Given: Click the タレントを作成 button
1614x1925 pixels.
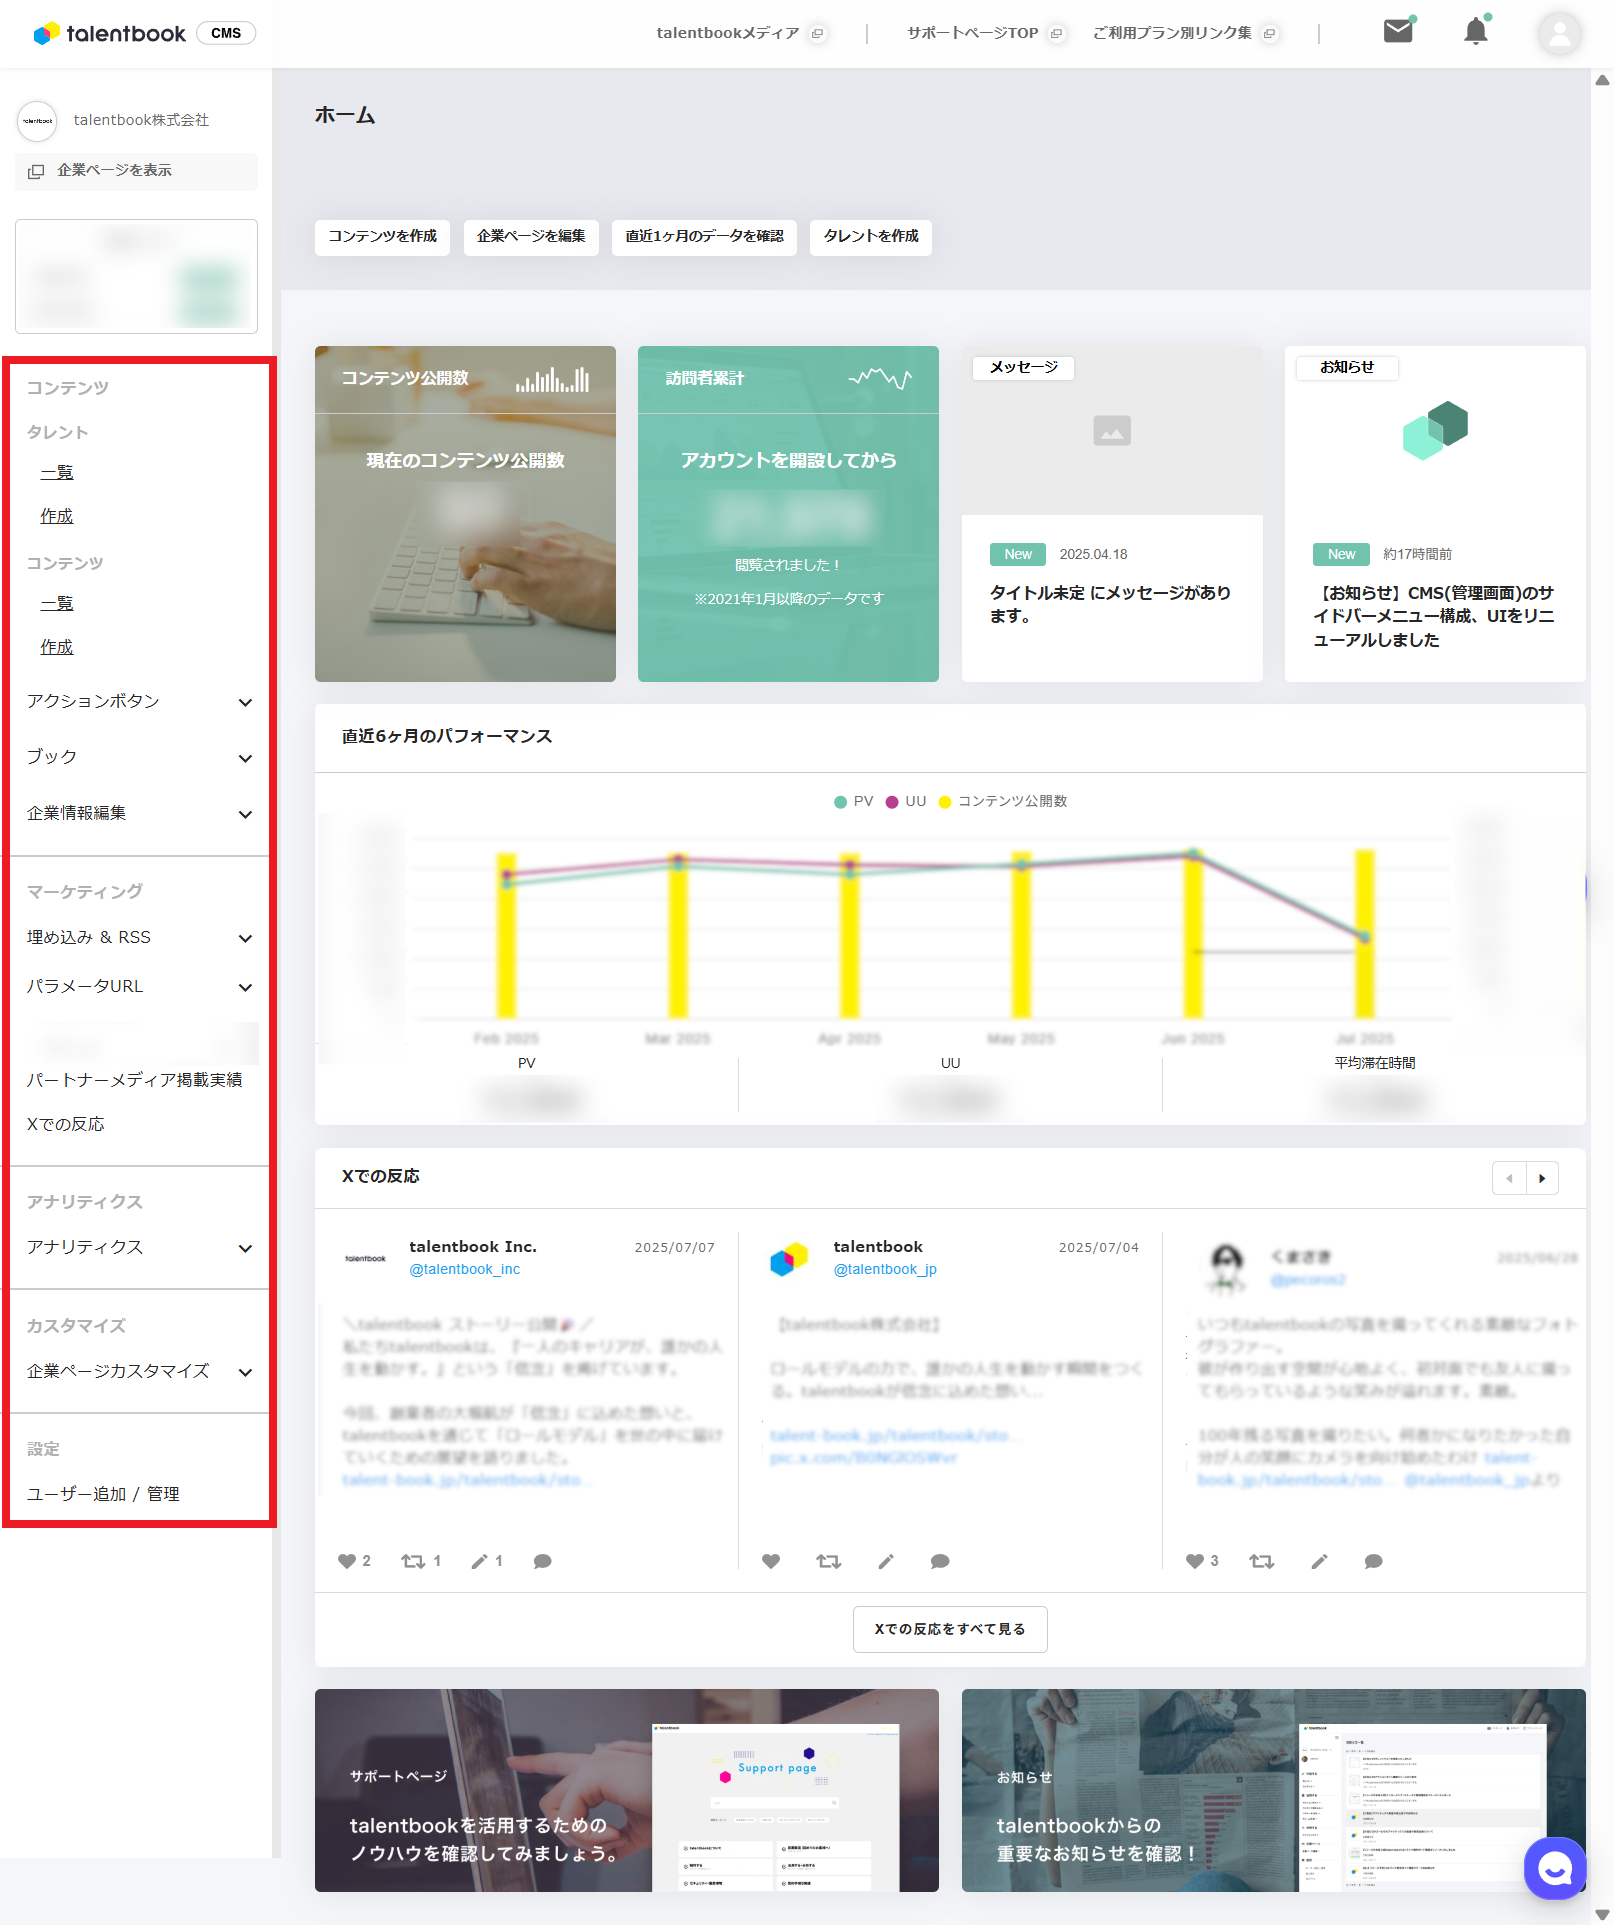Looking at the screenshot, I should pos(871,237).
